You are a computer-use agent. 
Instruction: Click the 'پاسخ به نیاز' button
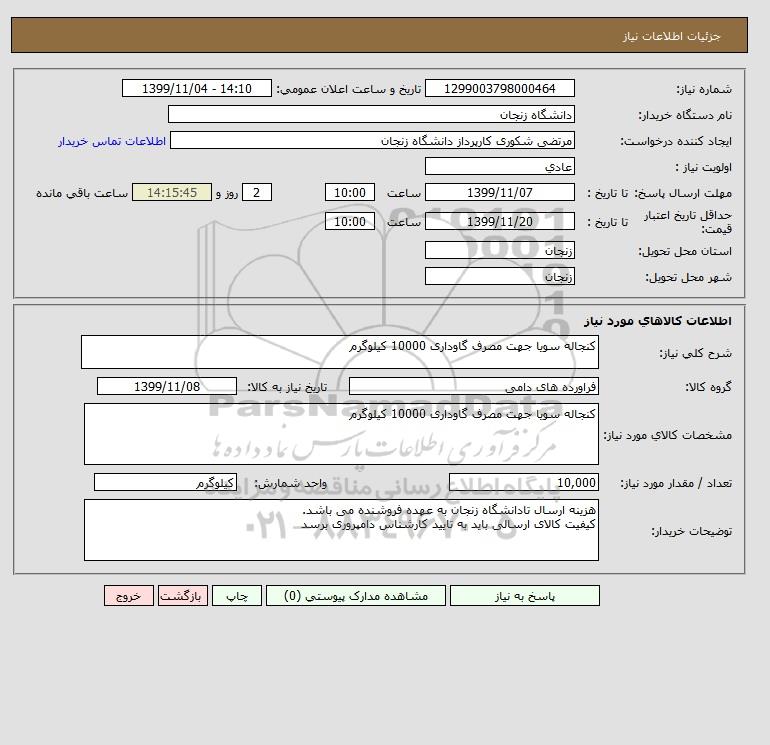pyautogui.click(x=524, y=596)
